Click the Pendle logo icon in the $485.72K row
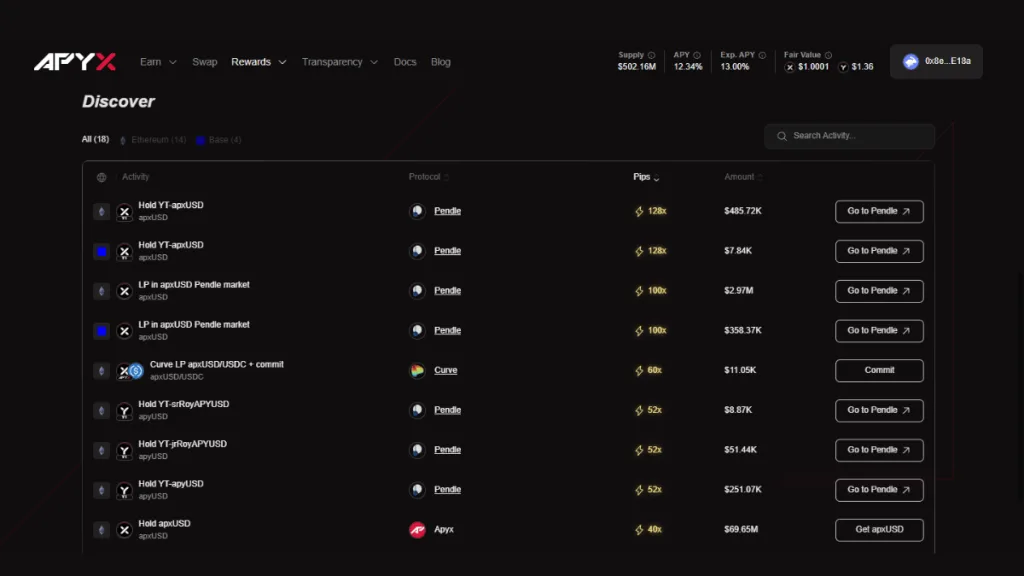1024x576 pixels. (417, 211)
